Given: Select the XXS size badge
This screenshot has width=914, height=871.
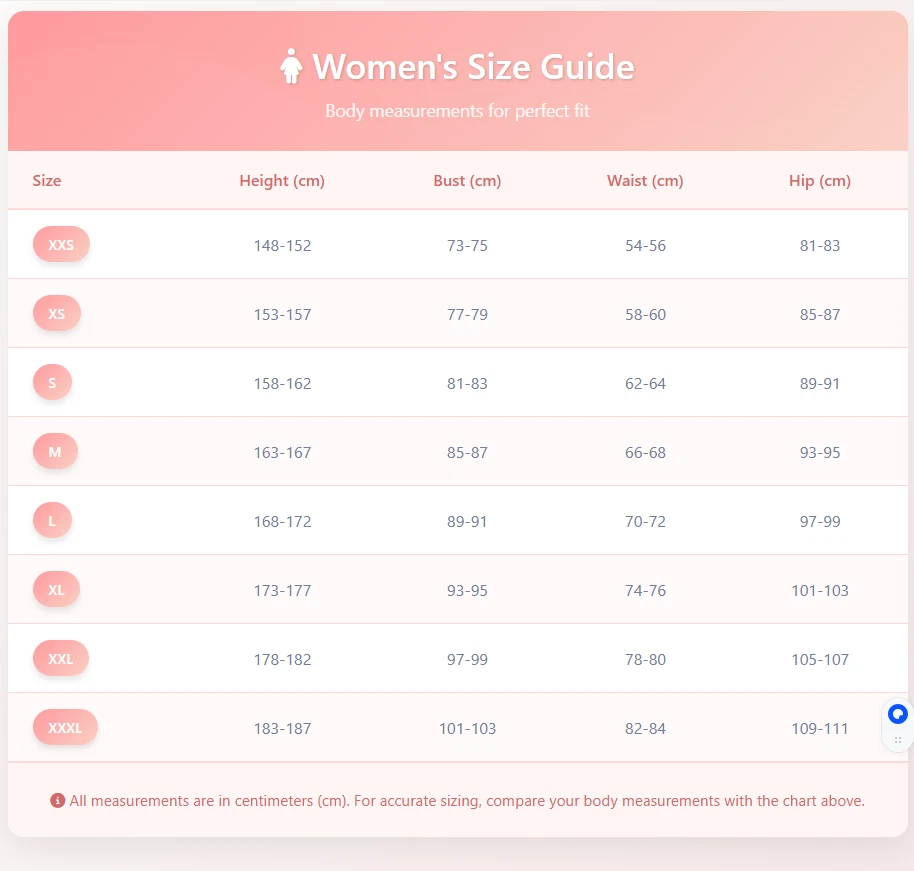Looking at the screenshot, I should pos(61,245).
